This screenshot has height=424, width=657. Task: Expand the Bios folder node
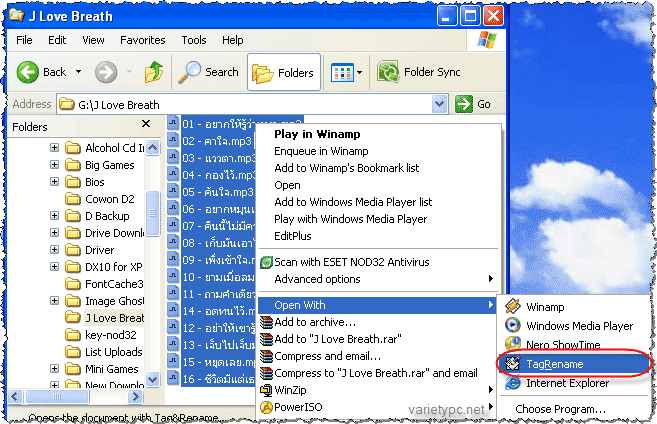(54, 181)
